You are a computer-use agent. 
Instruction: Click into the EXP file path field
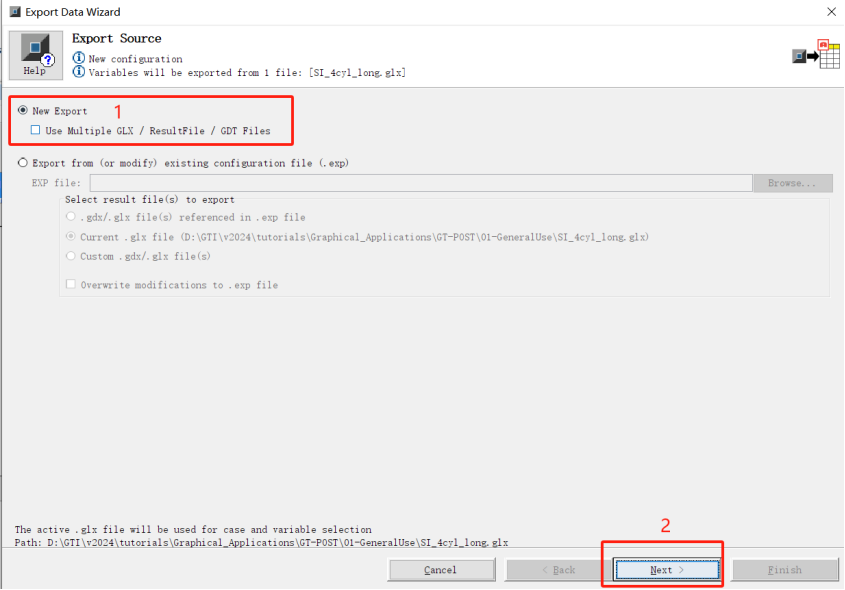pyautogui.click(x=421, y=183)
